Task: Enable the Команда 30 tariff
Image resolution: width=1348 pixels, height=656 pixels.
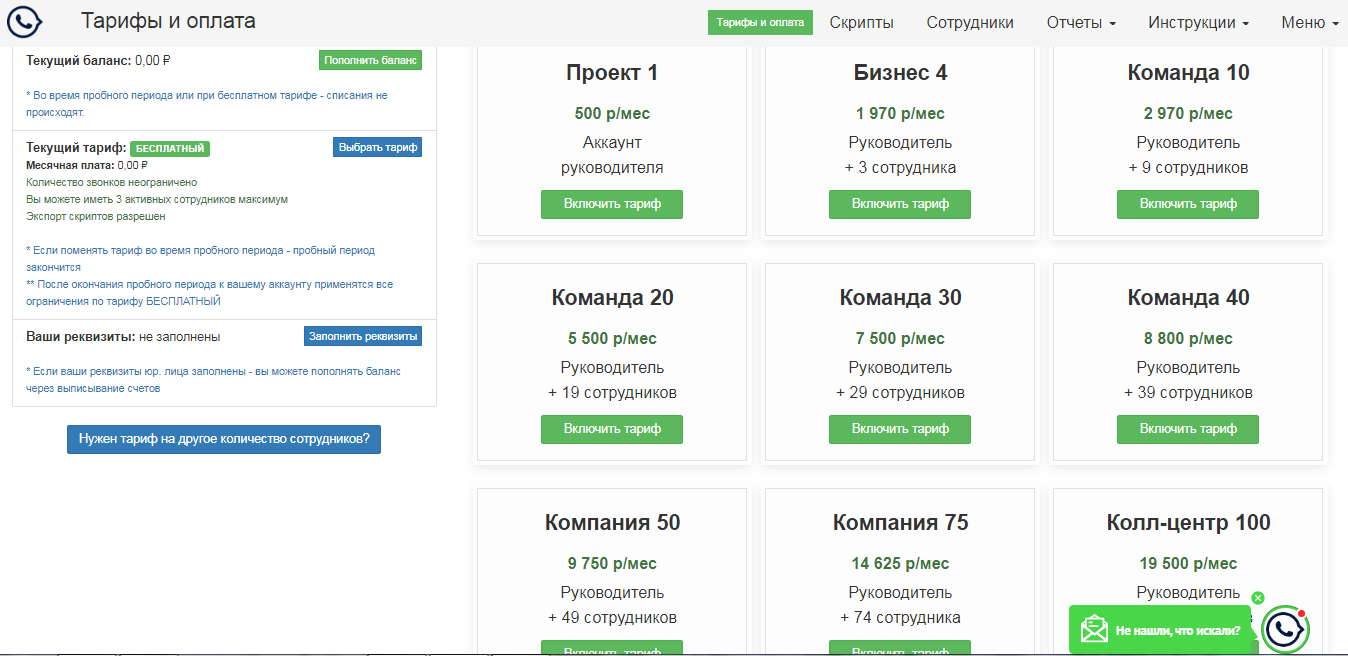Action: click(x=900, y=429)
